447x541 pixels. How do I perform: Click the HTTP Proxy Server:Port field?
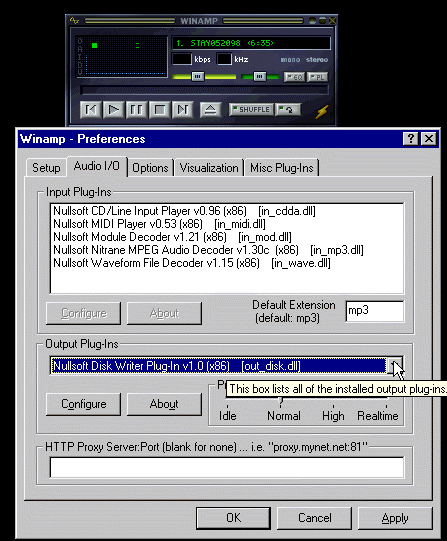click(x=227, y=468)
